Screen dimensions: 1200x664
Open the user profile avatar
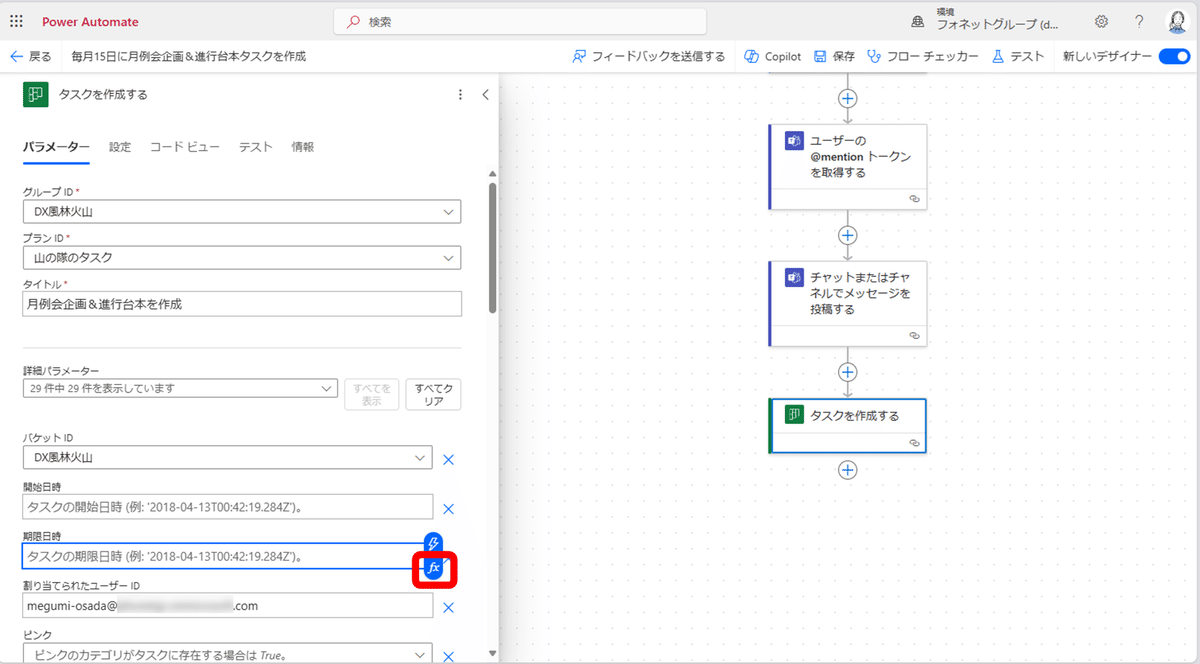click(x=1176, y=21)
